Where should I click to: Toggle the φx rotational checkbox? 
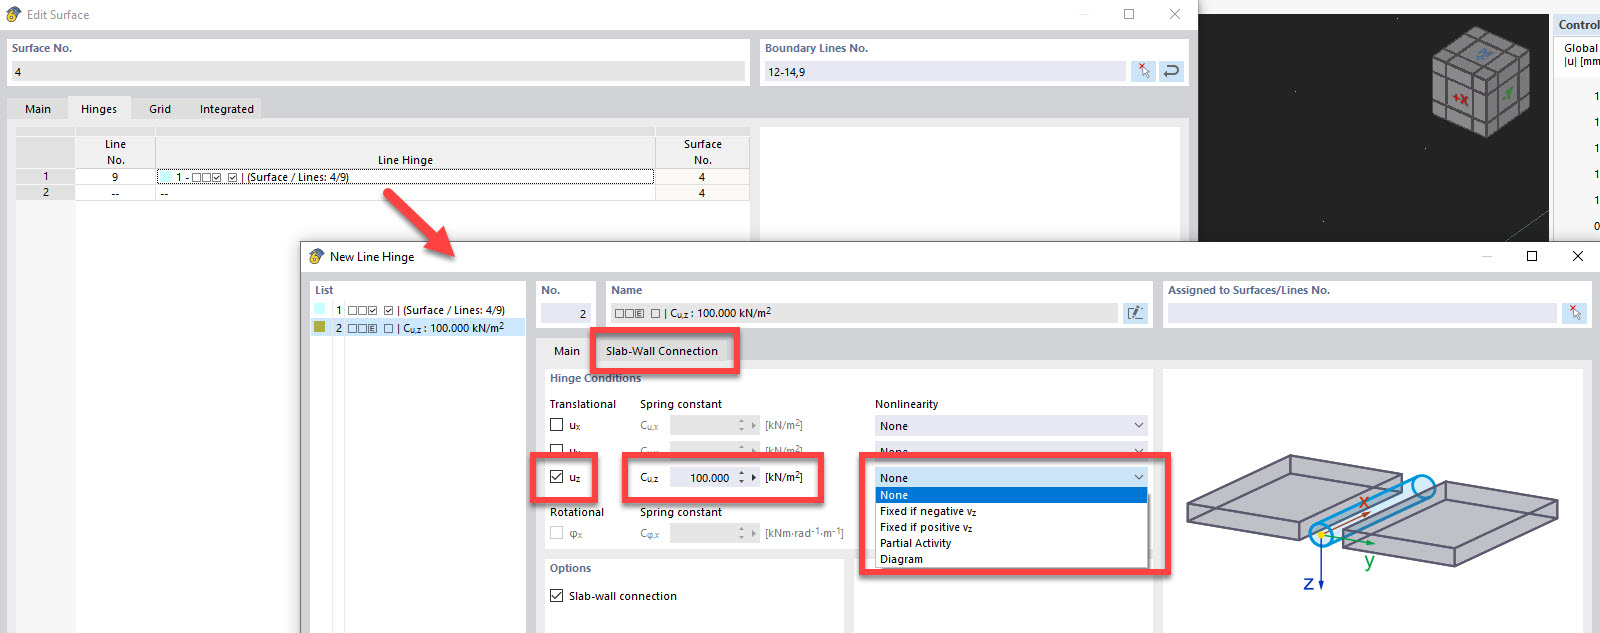point(556,533)
